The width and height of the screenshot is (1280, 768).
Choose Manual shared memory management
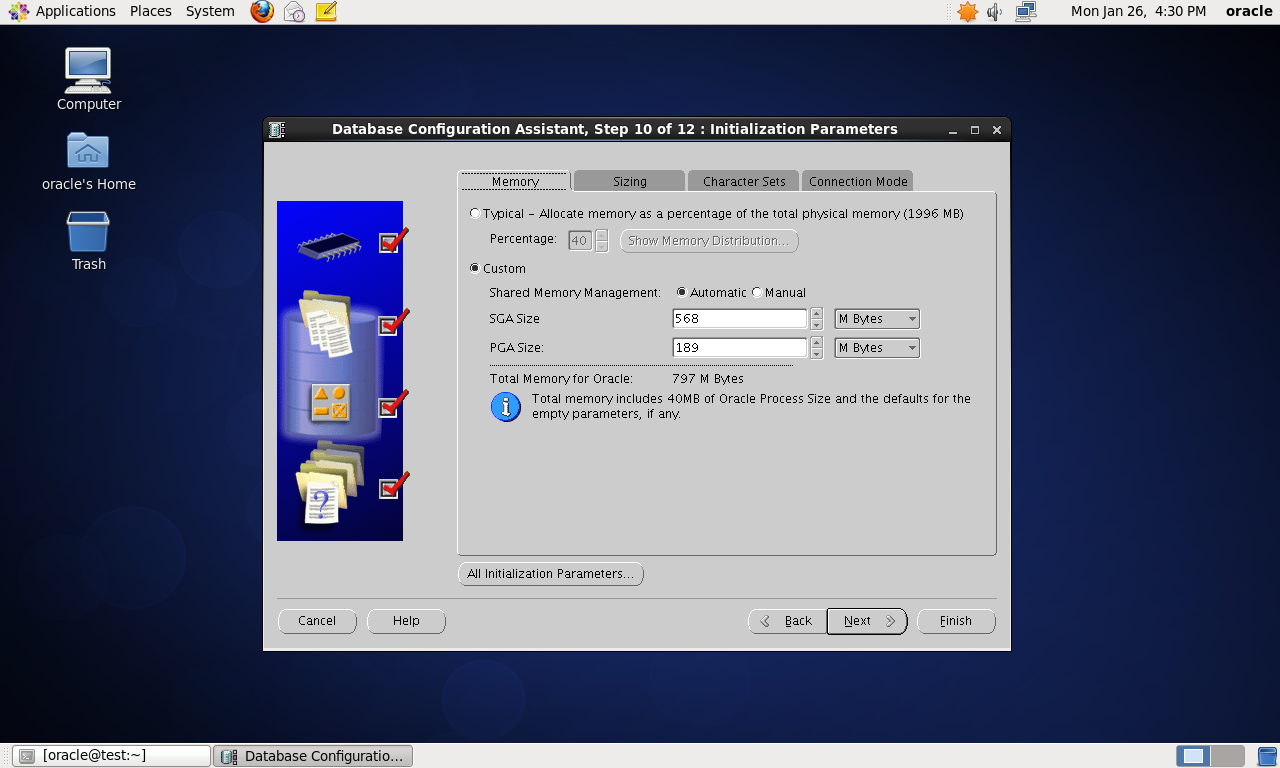click(757, 293)
